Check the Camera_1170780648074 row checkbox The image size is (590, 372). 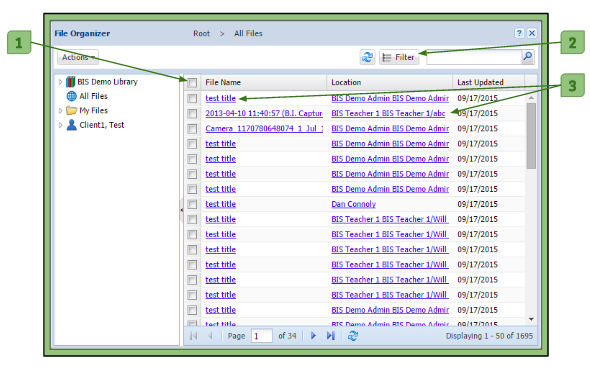point(192,129)
